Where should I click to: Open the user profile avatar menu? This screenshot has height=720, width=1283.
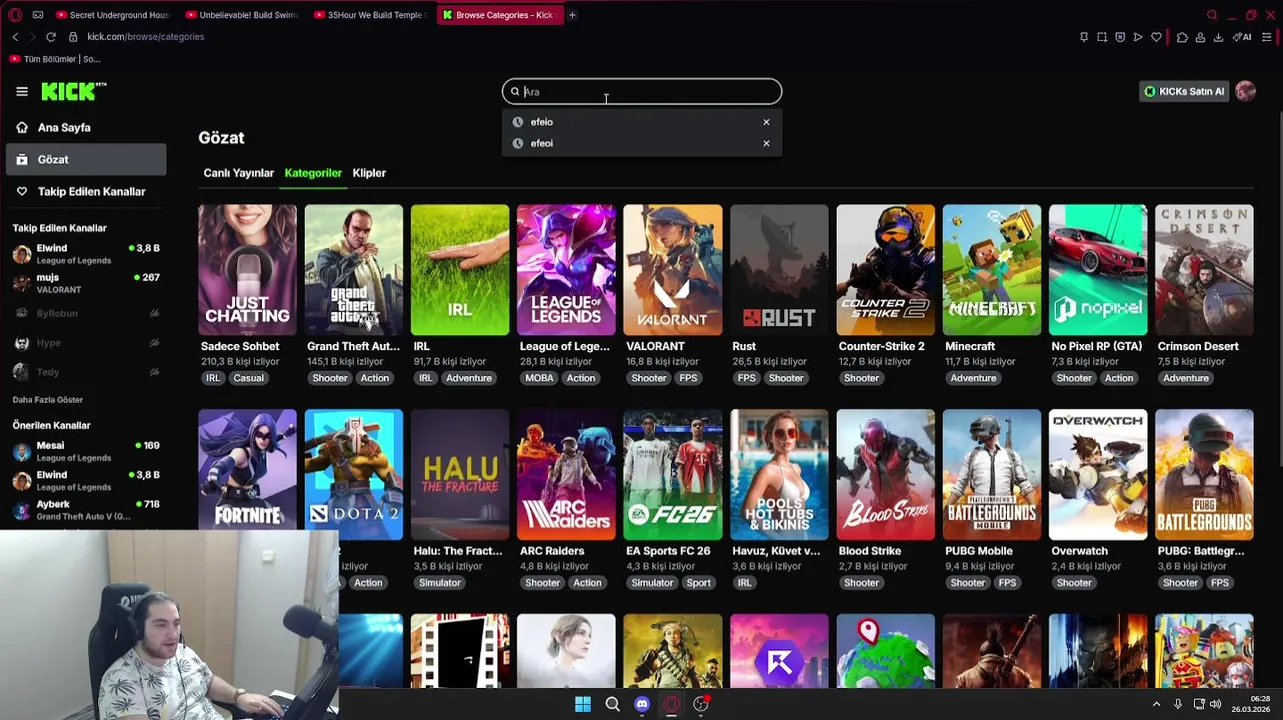(x=1245, y=91)
